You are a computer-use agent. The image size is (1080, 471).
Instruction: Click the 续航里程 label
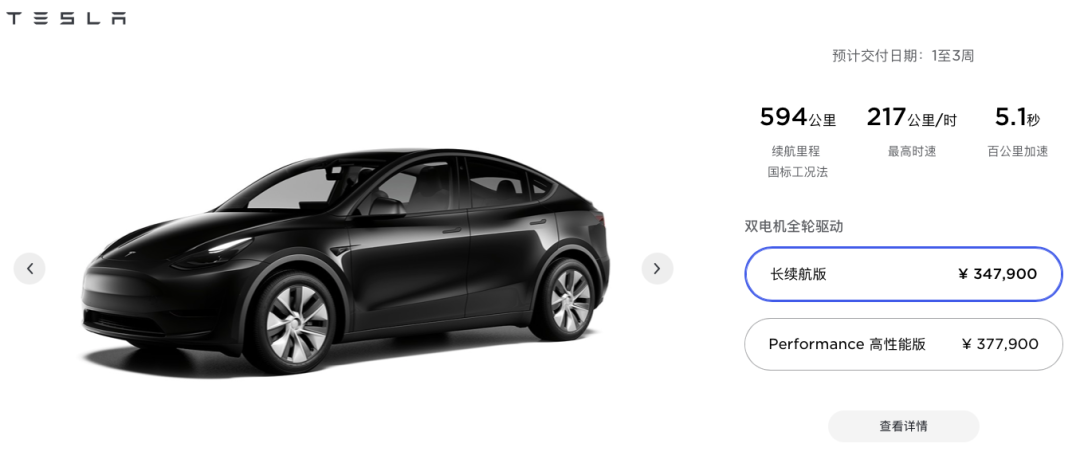[x=797, y=151]
